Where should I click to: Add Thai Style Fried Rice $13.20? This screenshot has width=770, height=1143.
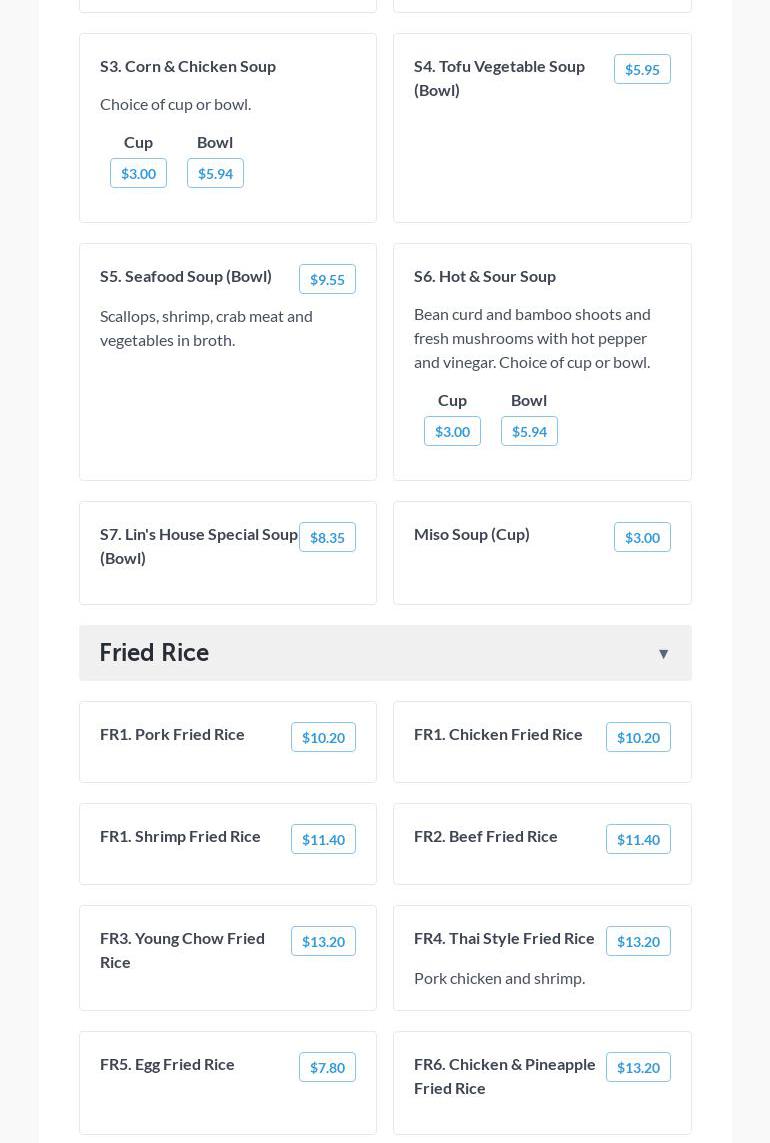tap(638, 941)
